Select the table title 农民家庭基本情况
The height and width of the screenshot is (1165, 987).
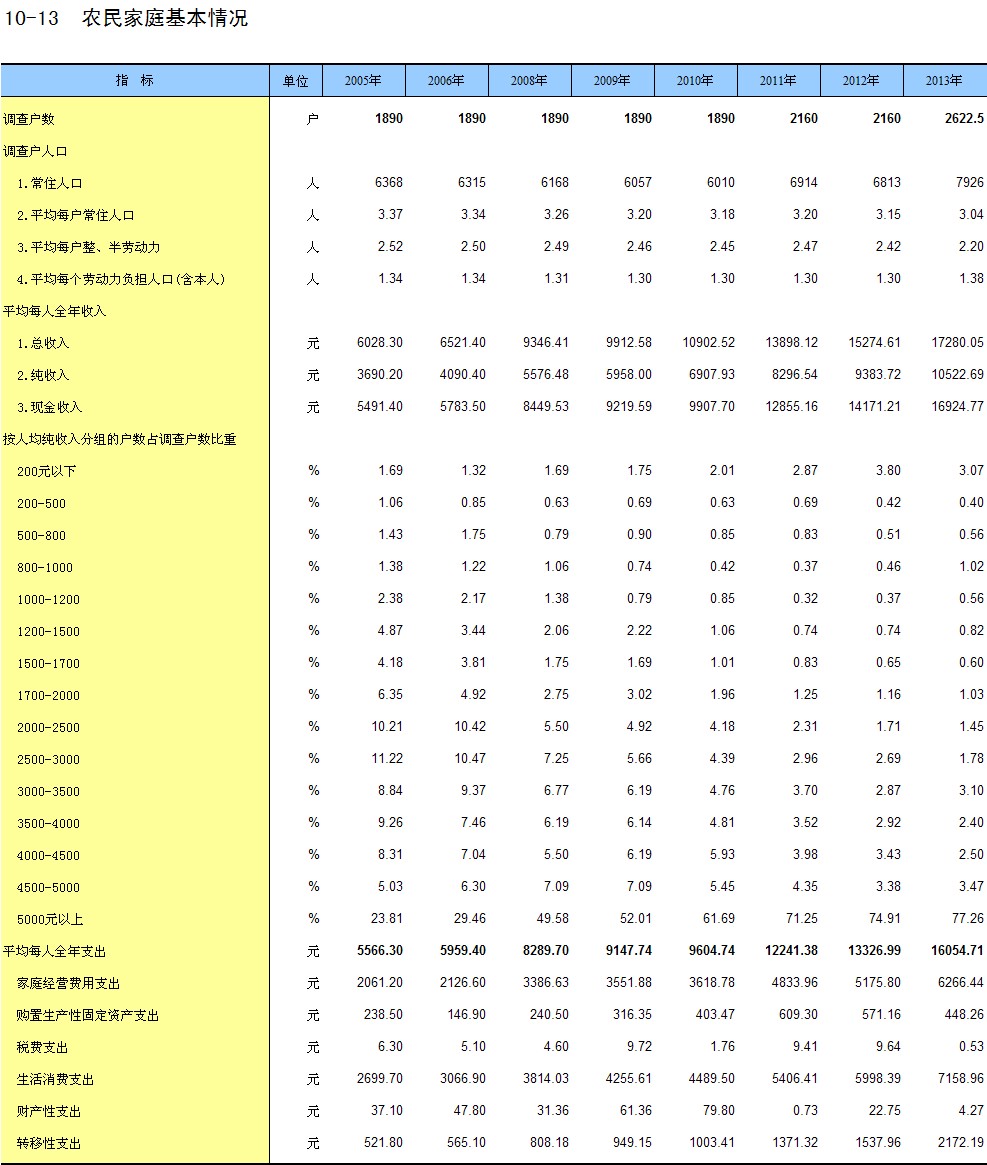[165, 18]
